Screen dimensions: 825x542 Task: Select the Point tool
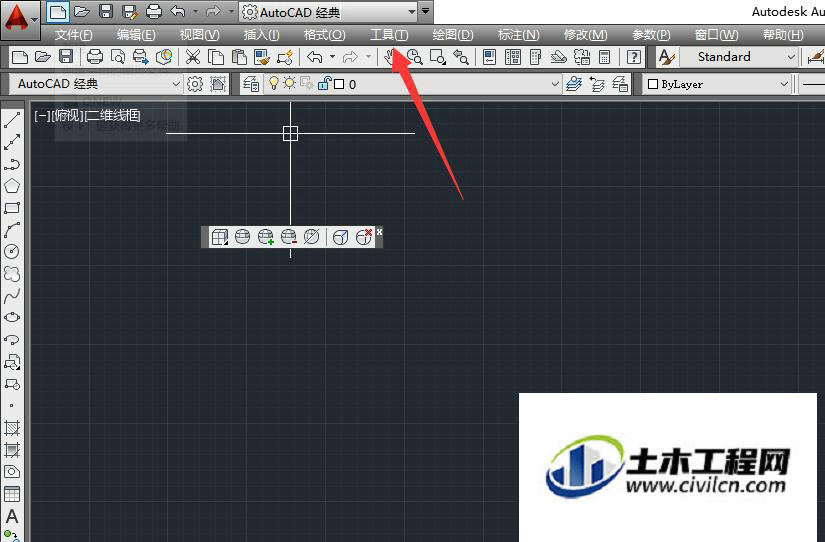12,405
